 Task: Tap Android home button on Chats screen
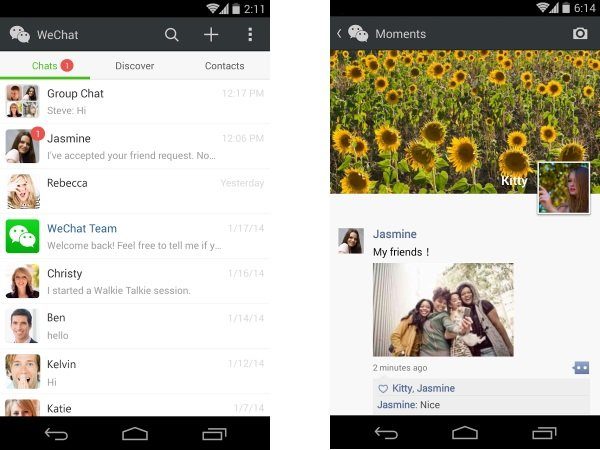pyautogui.click(x=135, y=434)
